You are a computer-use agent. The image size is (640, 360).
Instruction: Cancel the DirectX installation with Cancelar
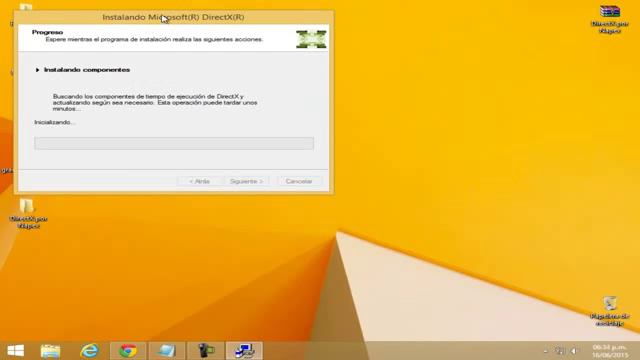pyautogui.click(x=299, y=181)
